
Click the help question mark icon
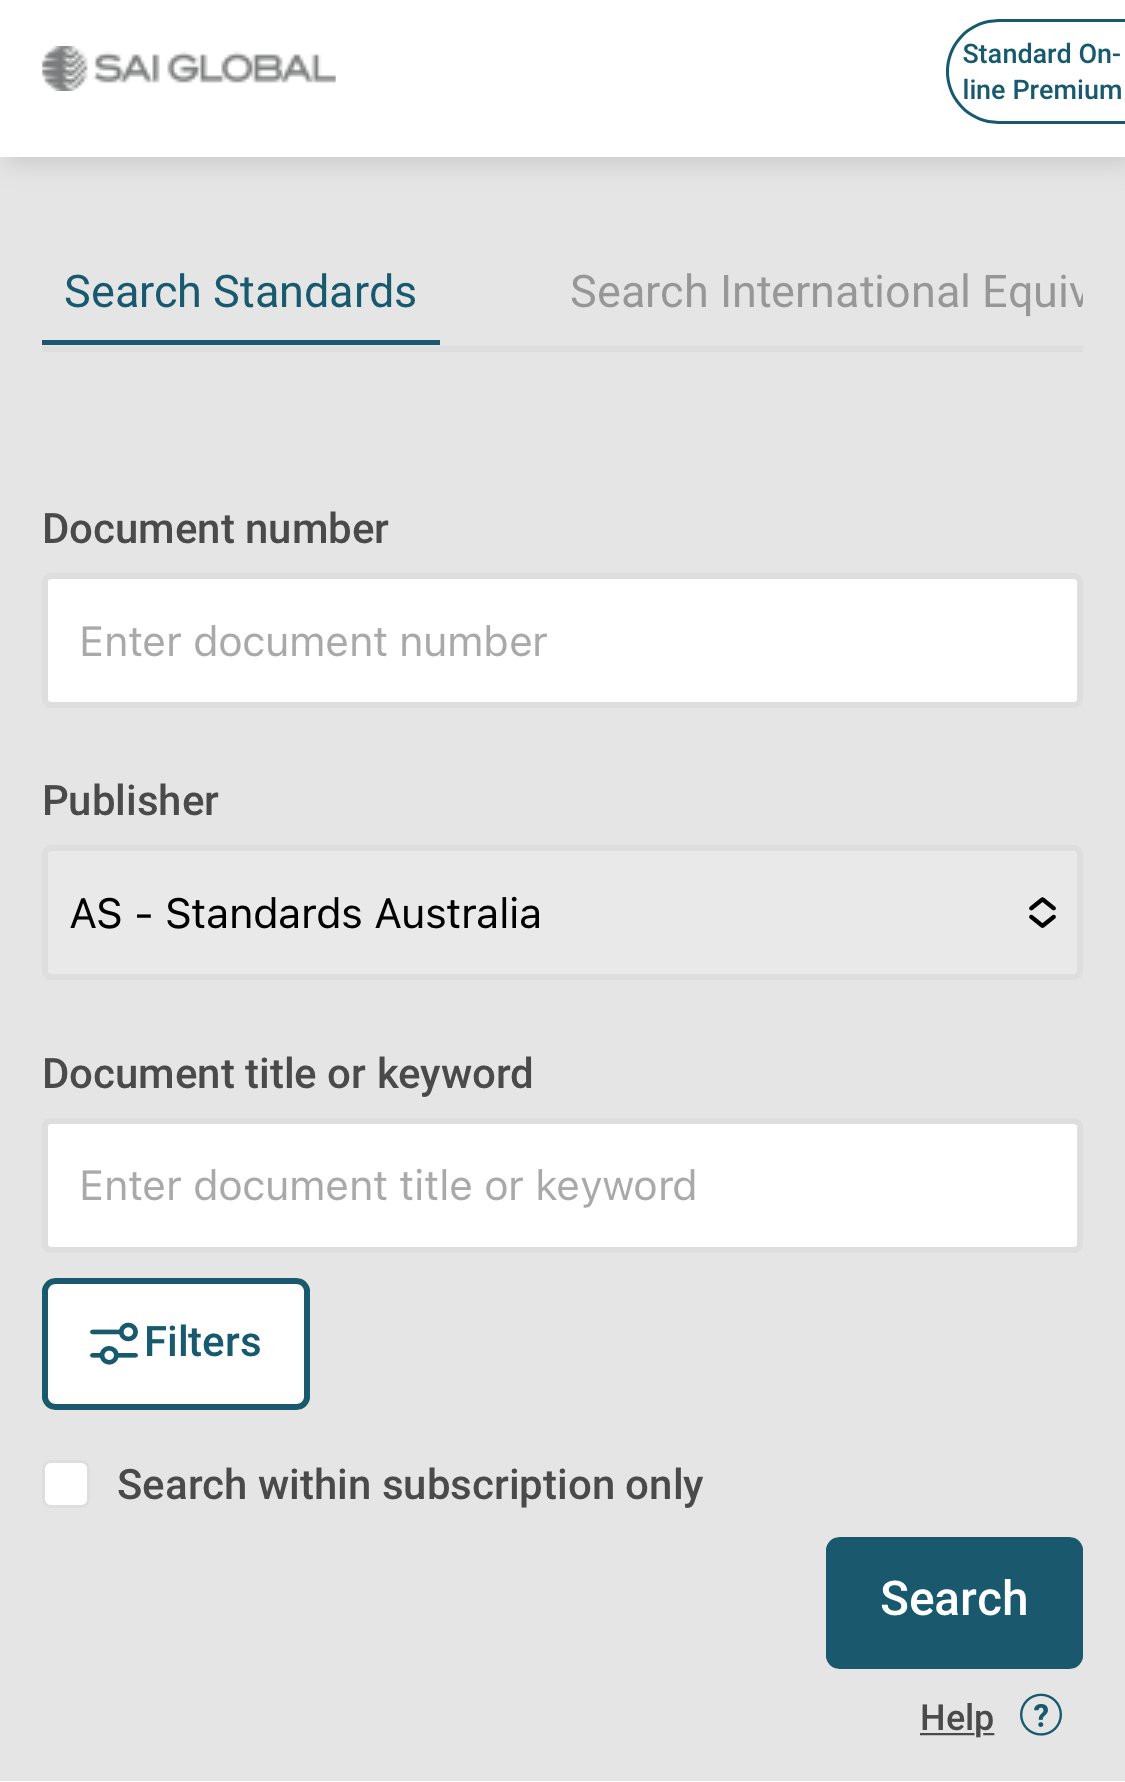coord(1040,1715)
